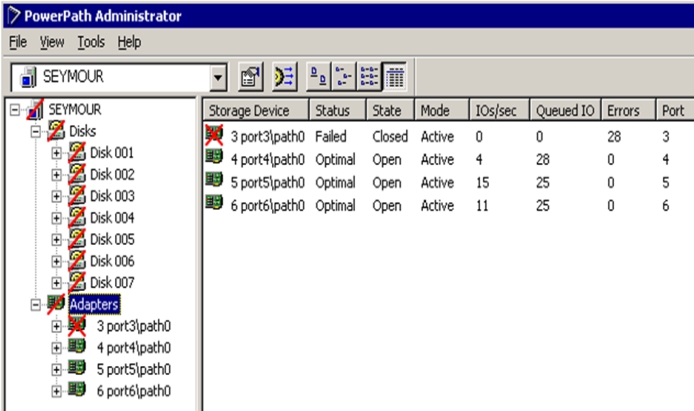Screen dimensions: 694x411
Task: Click the 4 port4\path0 row icon in list
Action: [x=214, y=157]
